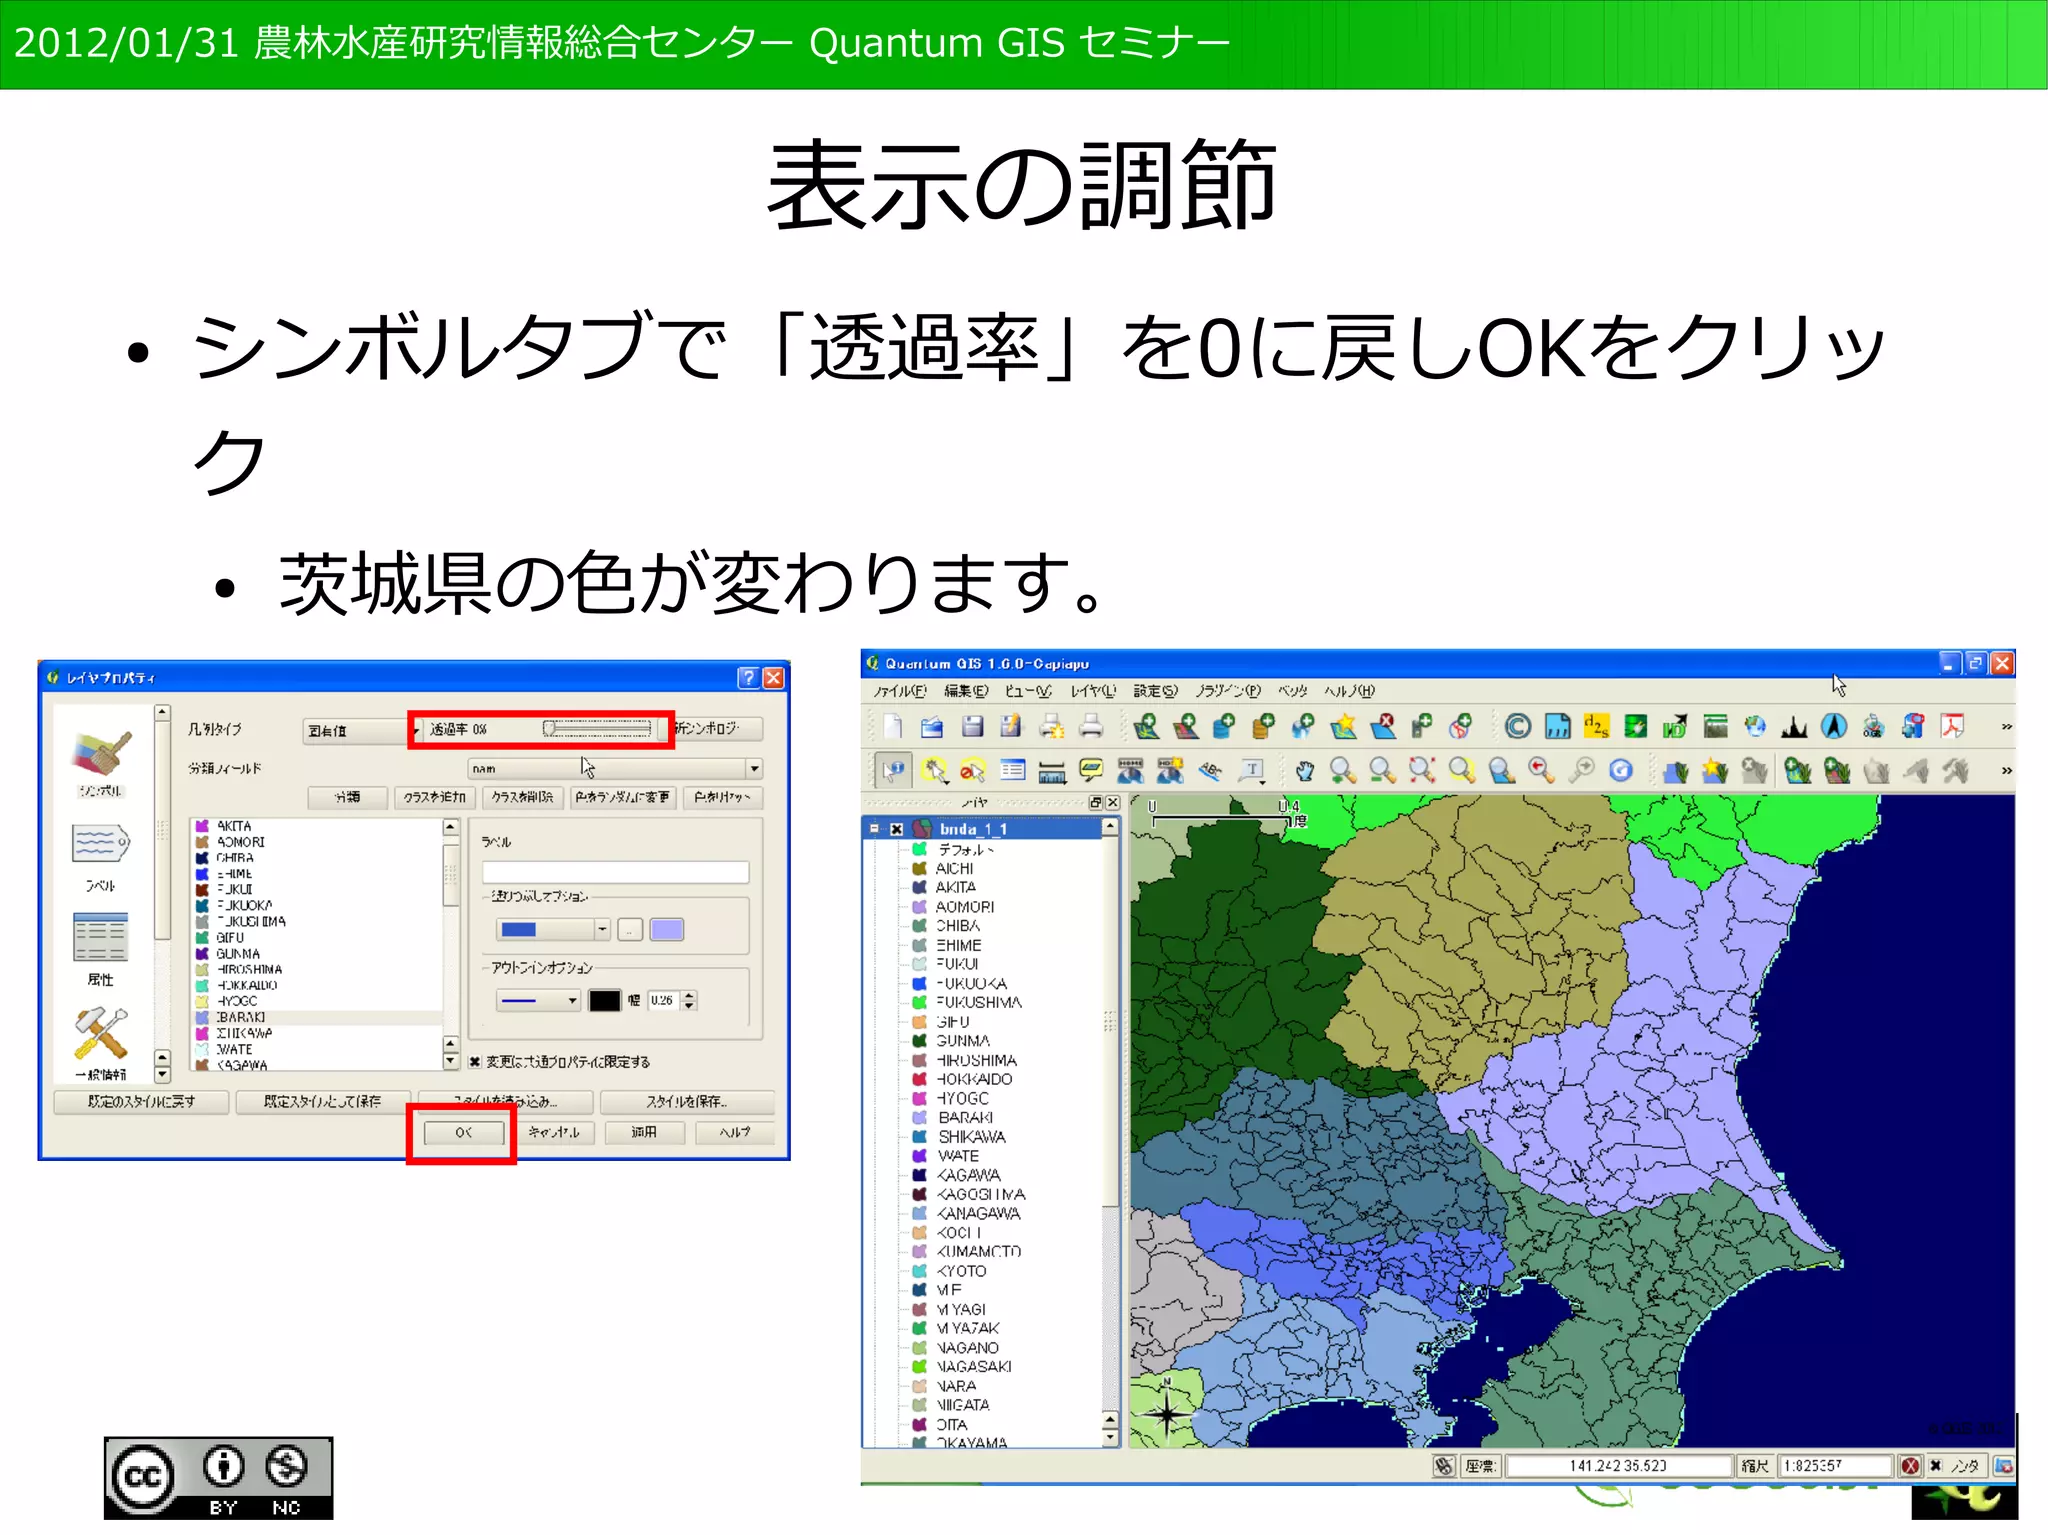Click the coordinate field in status bar

point(1618,1466)
